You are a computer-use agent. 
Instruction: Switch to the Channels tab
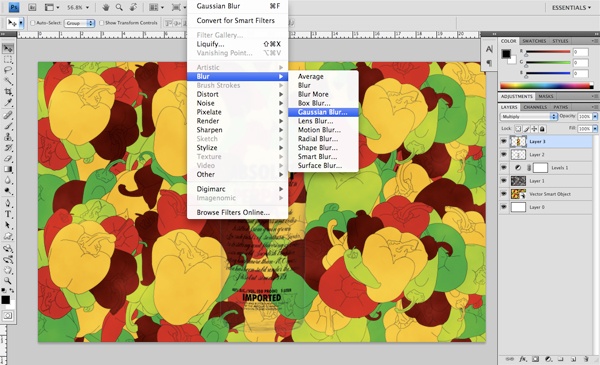pyautogui.click(x=535, y=107)
